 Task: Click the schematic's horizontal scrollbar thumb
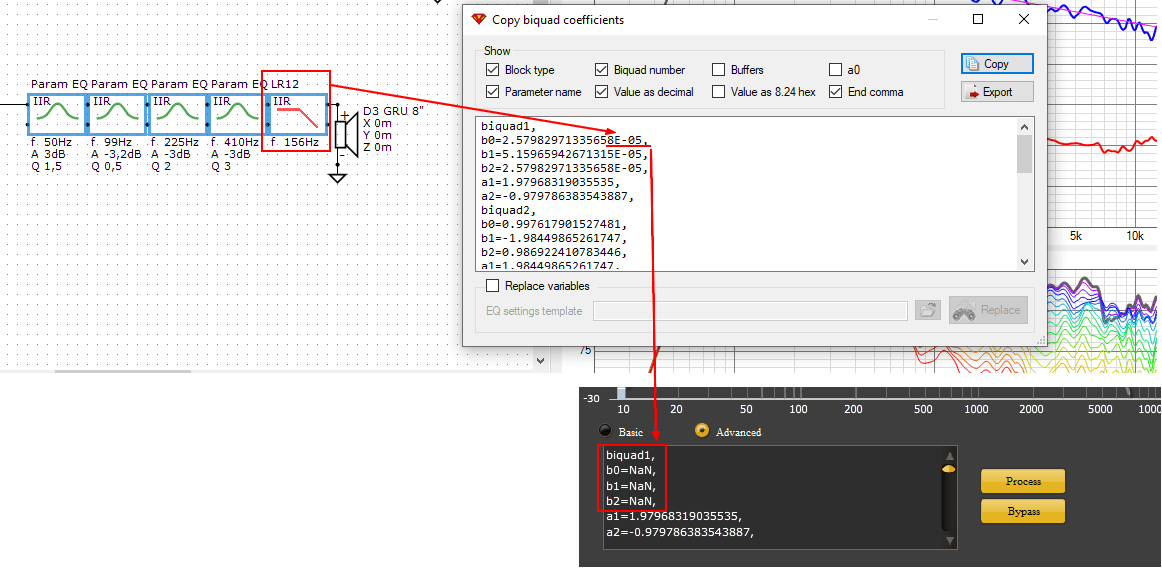(x=122, y=371)
